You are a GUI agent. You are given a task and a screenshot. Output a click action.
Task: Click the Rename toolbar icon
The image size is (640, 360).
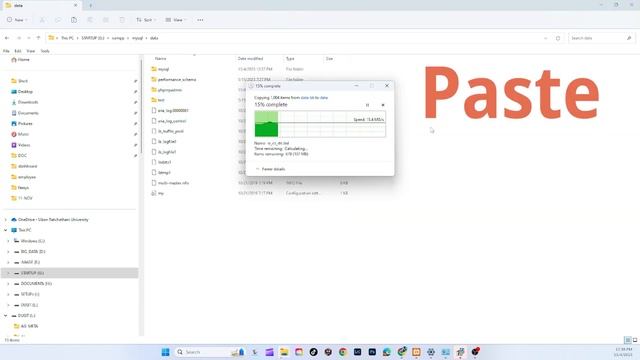(90, 20)
